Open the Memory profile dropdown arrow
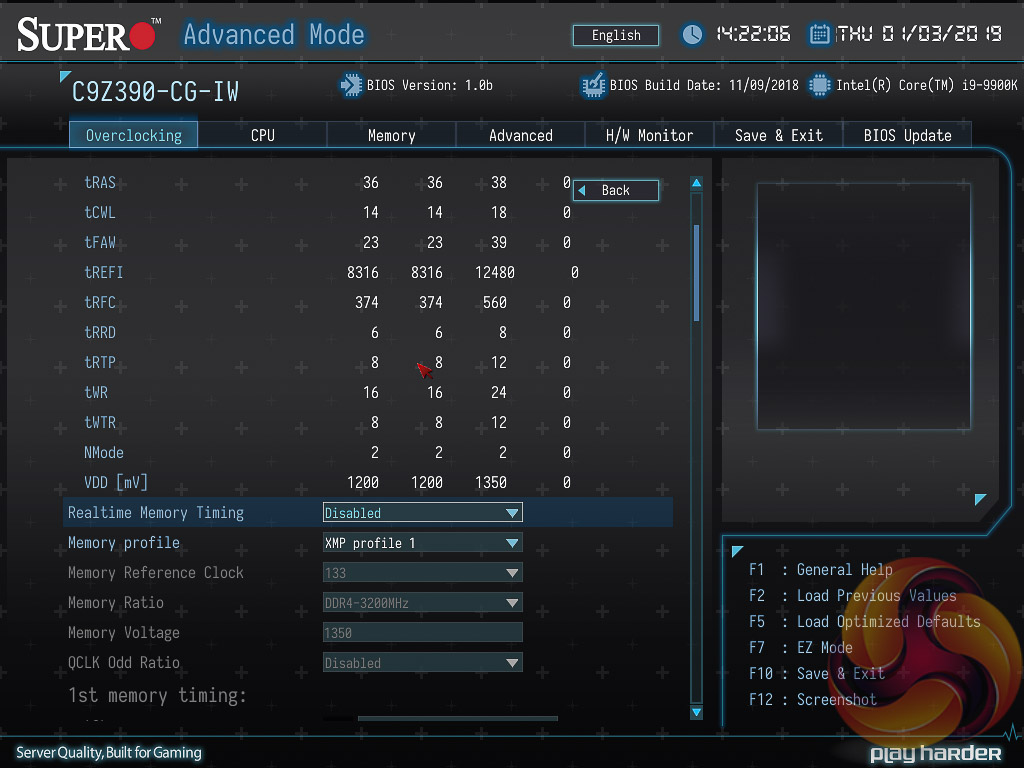1024x768 pixels. point(512,543)
